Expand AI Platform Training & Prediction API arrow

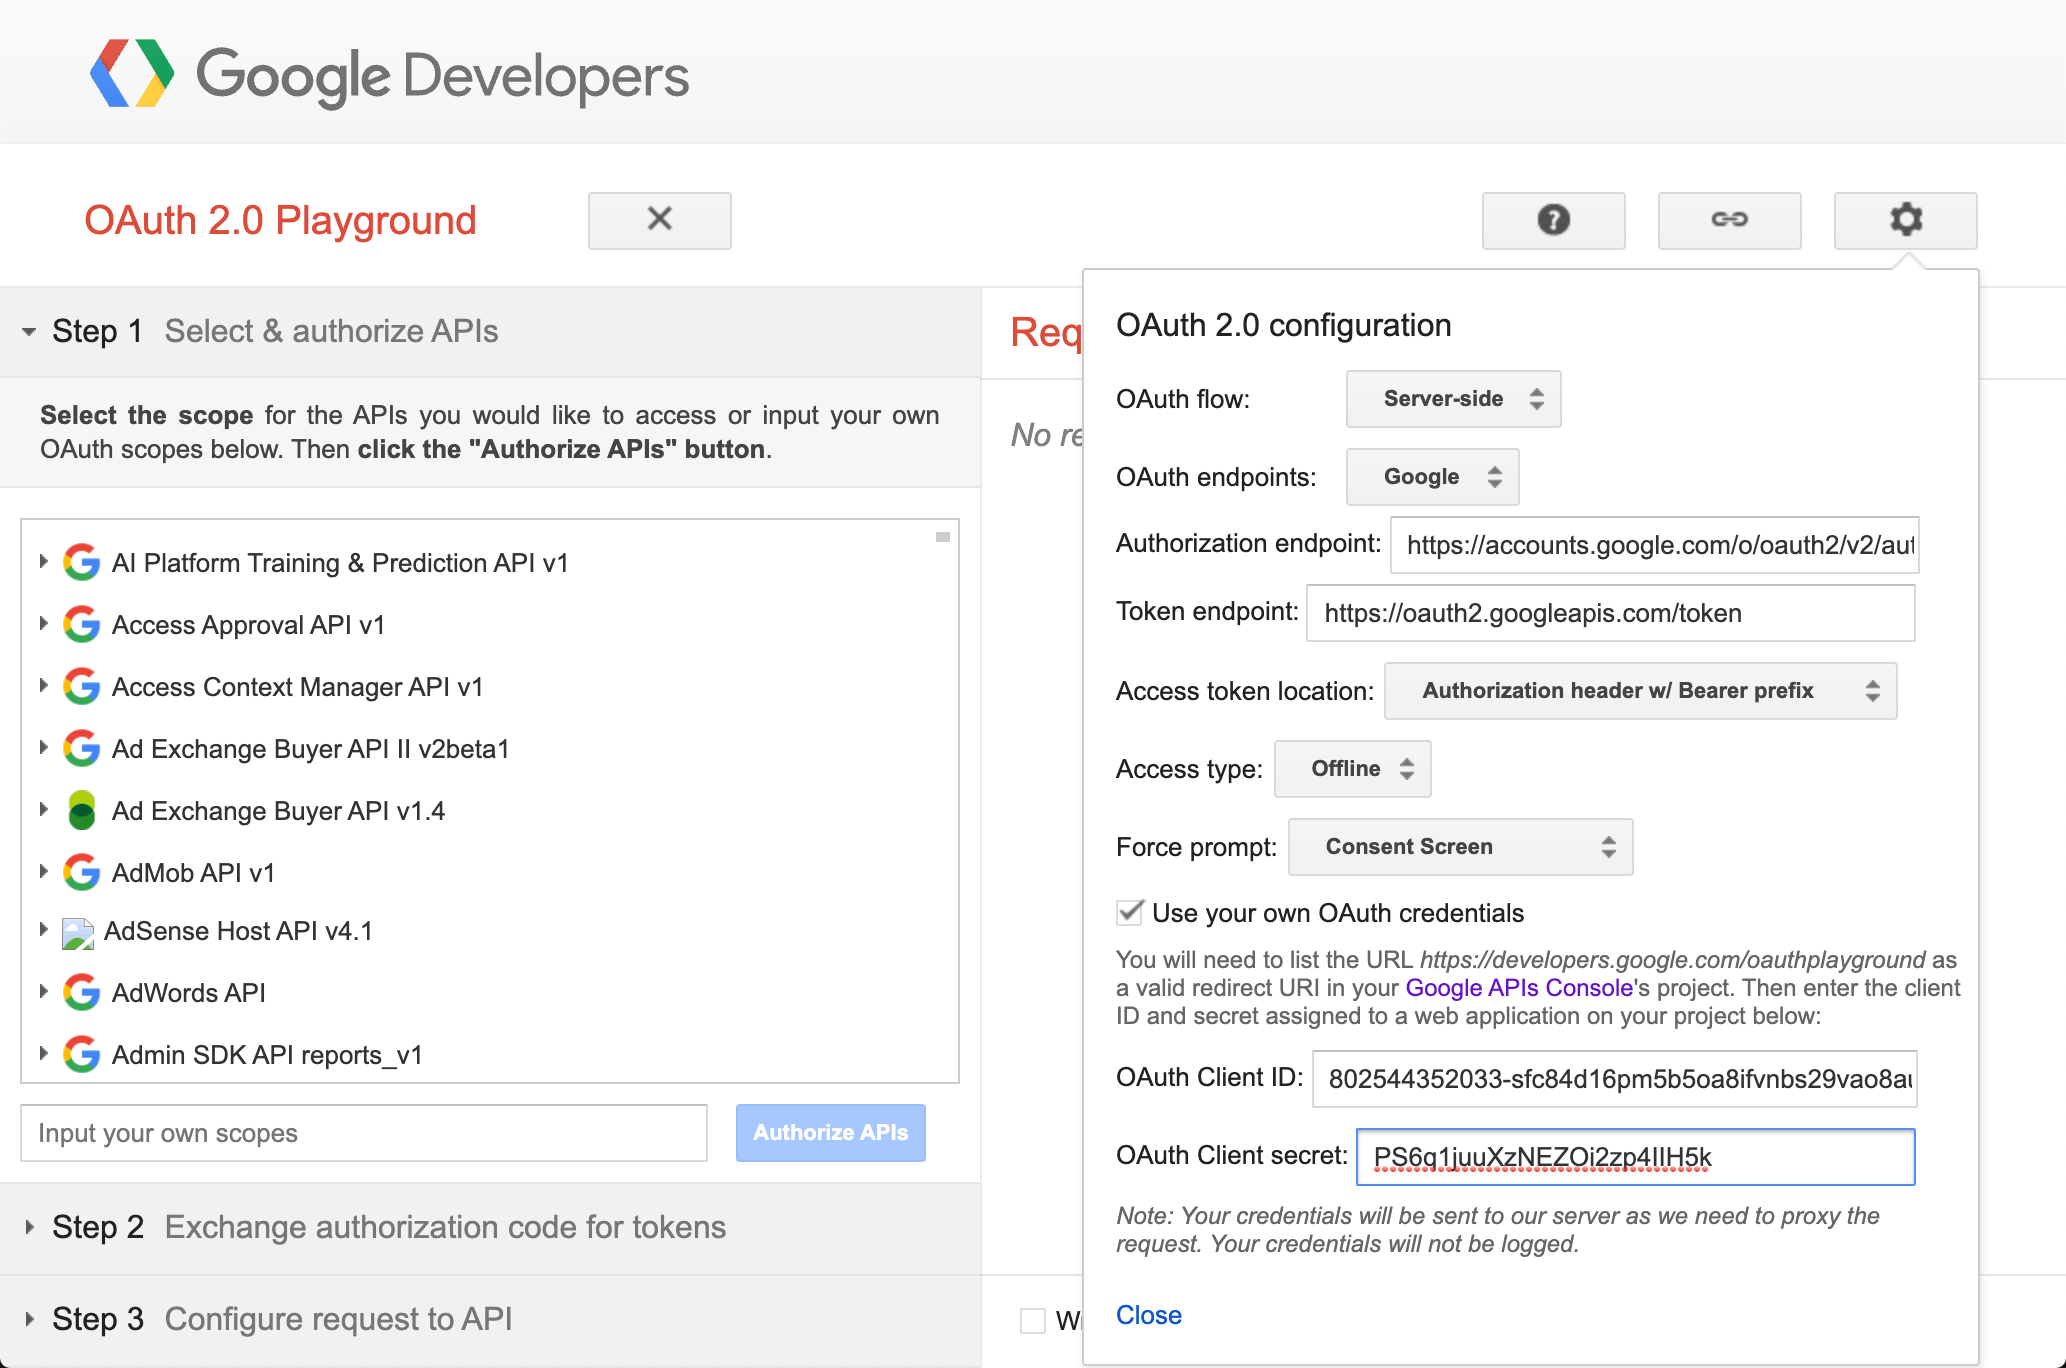click(x=43, y=562)
